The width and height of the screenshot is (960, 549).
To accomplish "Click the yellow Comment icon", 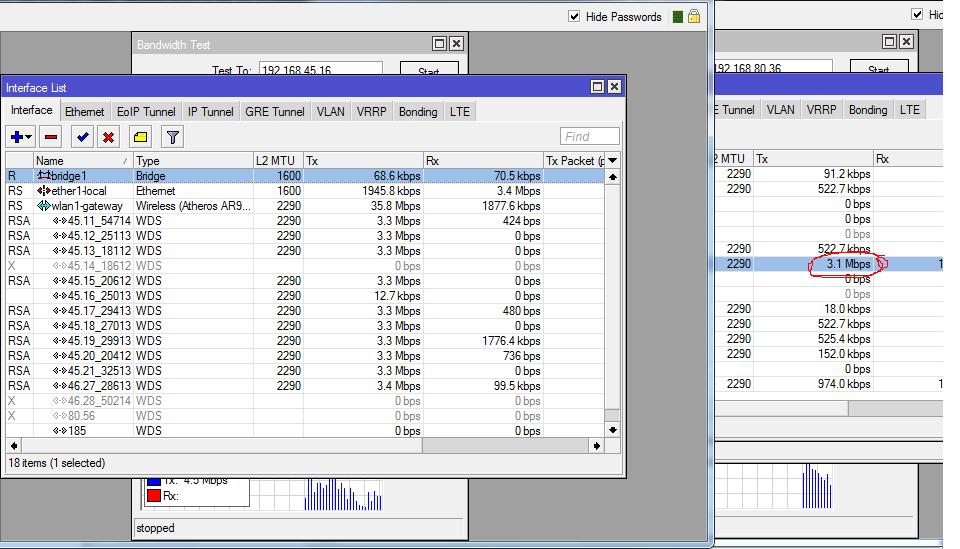I will [x=141, y=137].
